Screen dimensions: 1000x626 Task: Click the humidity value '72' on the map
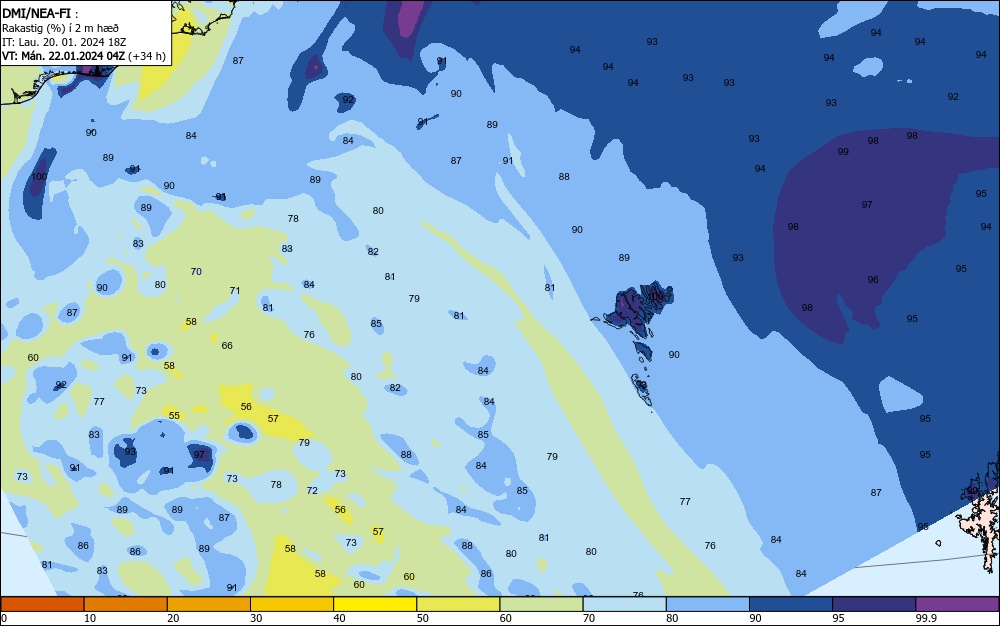[312, 491]
